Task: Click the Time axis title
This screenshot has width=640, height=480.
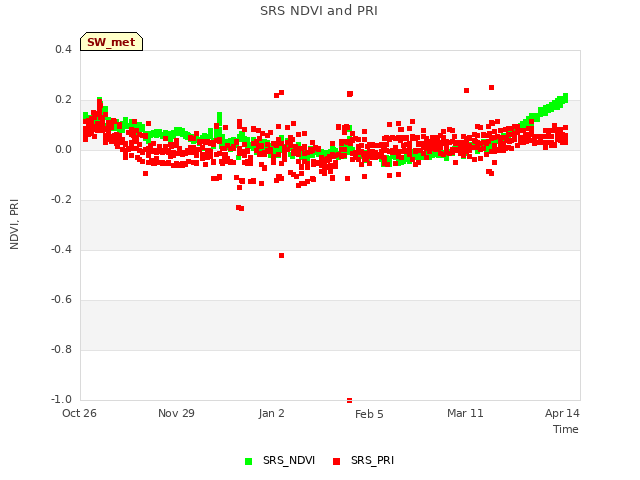Action: (x=566, y=429)
